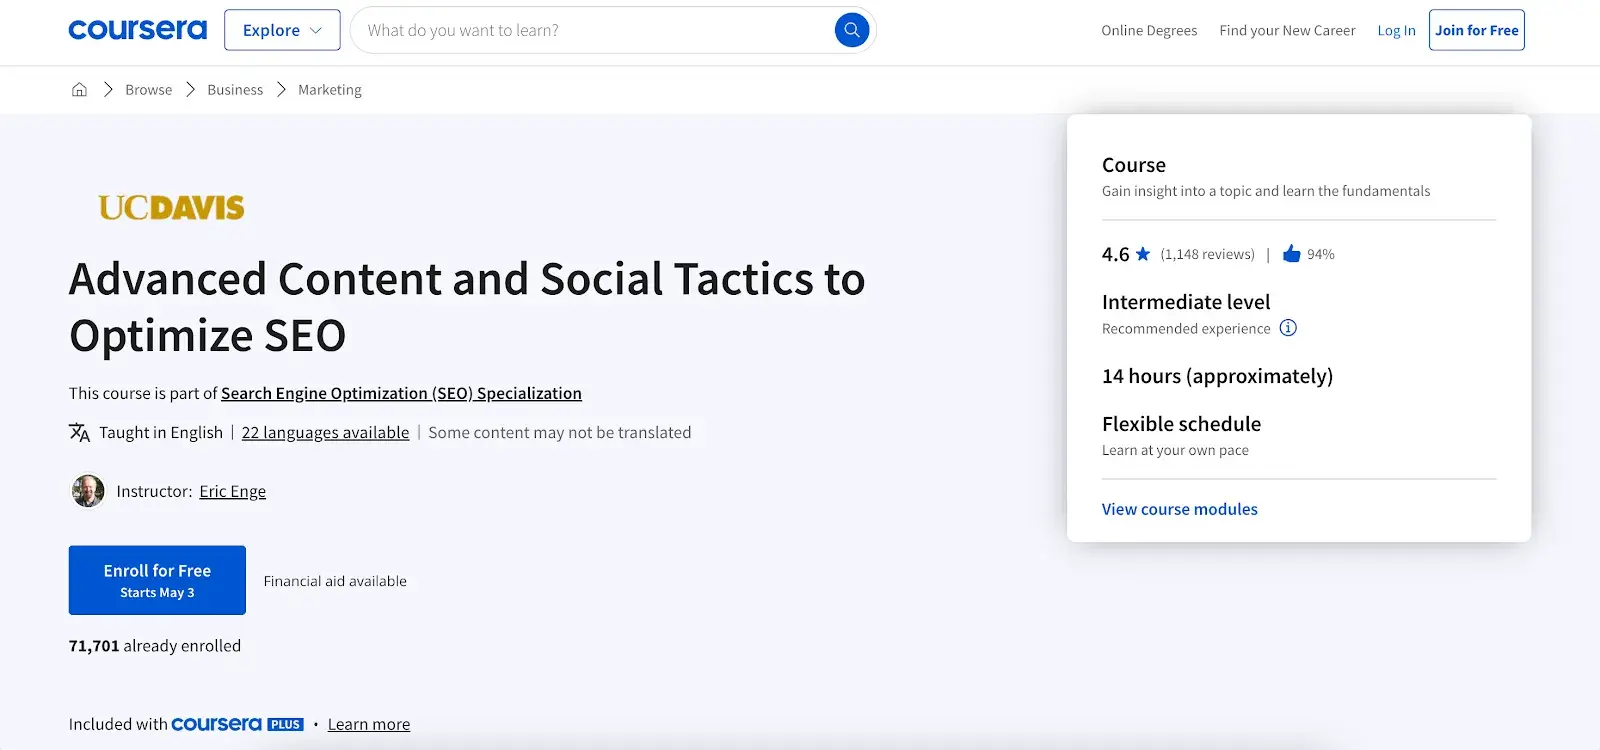Click the blue star rating icon
This screenshot has height=750, width=1600.
point(1143,254)
